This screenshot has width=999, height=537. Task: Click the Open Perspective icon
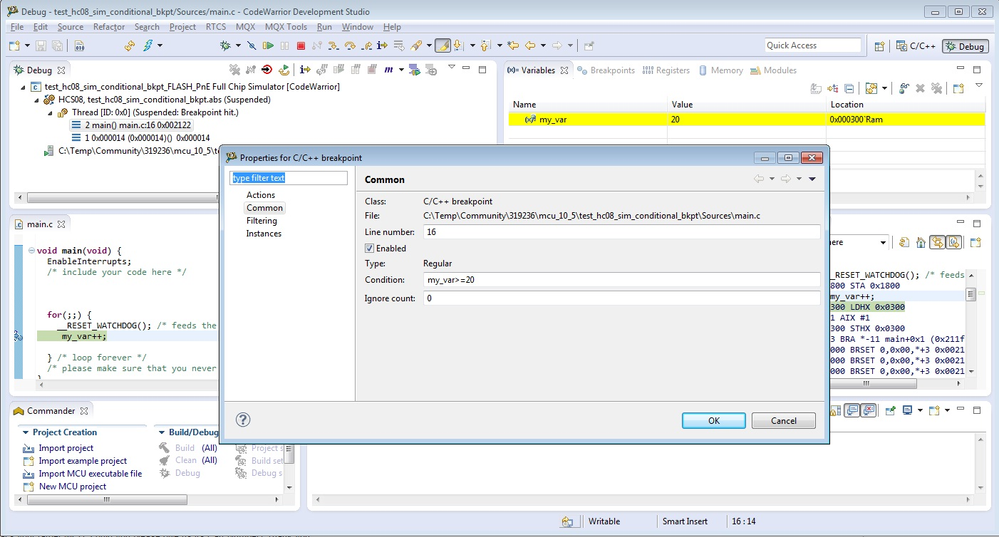[x=879, y=46]
